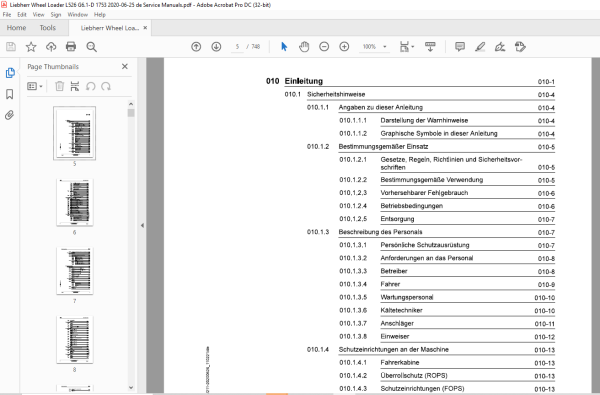The image size is (600, 395).
Task: Add a comment with speech bubble icon
Action: click(x=460, y=47)
